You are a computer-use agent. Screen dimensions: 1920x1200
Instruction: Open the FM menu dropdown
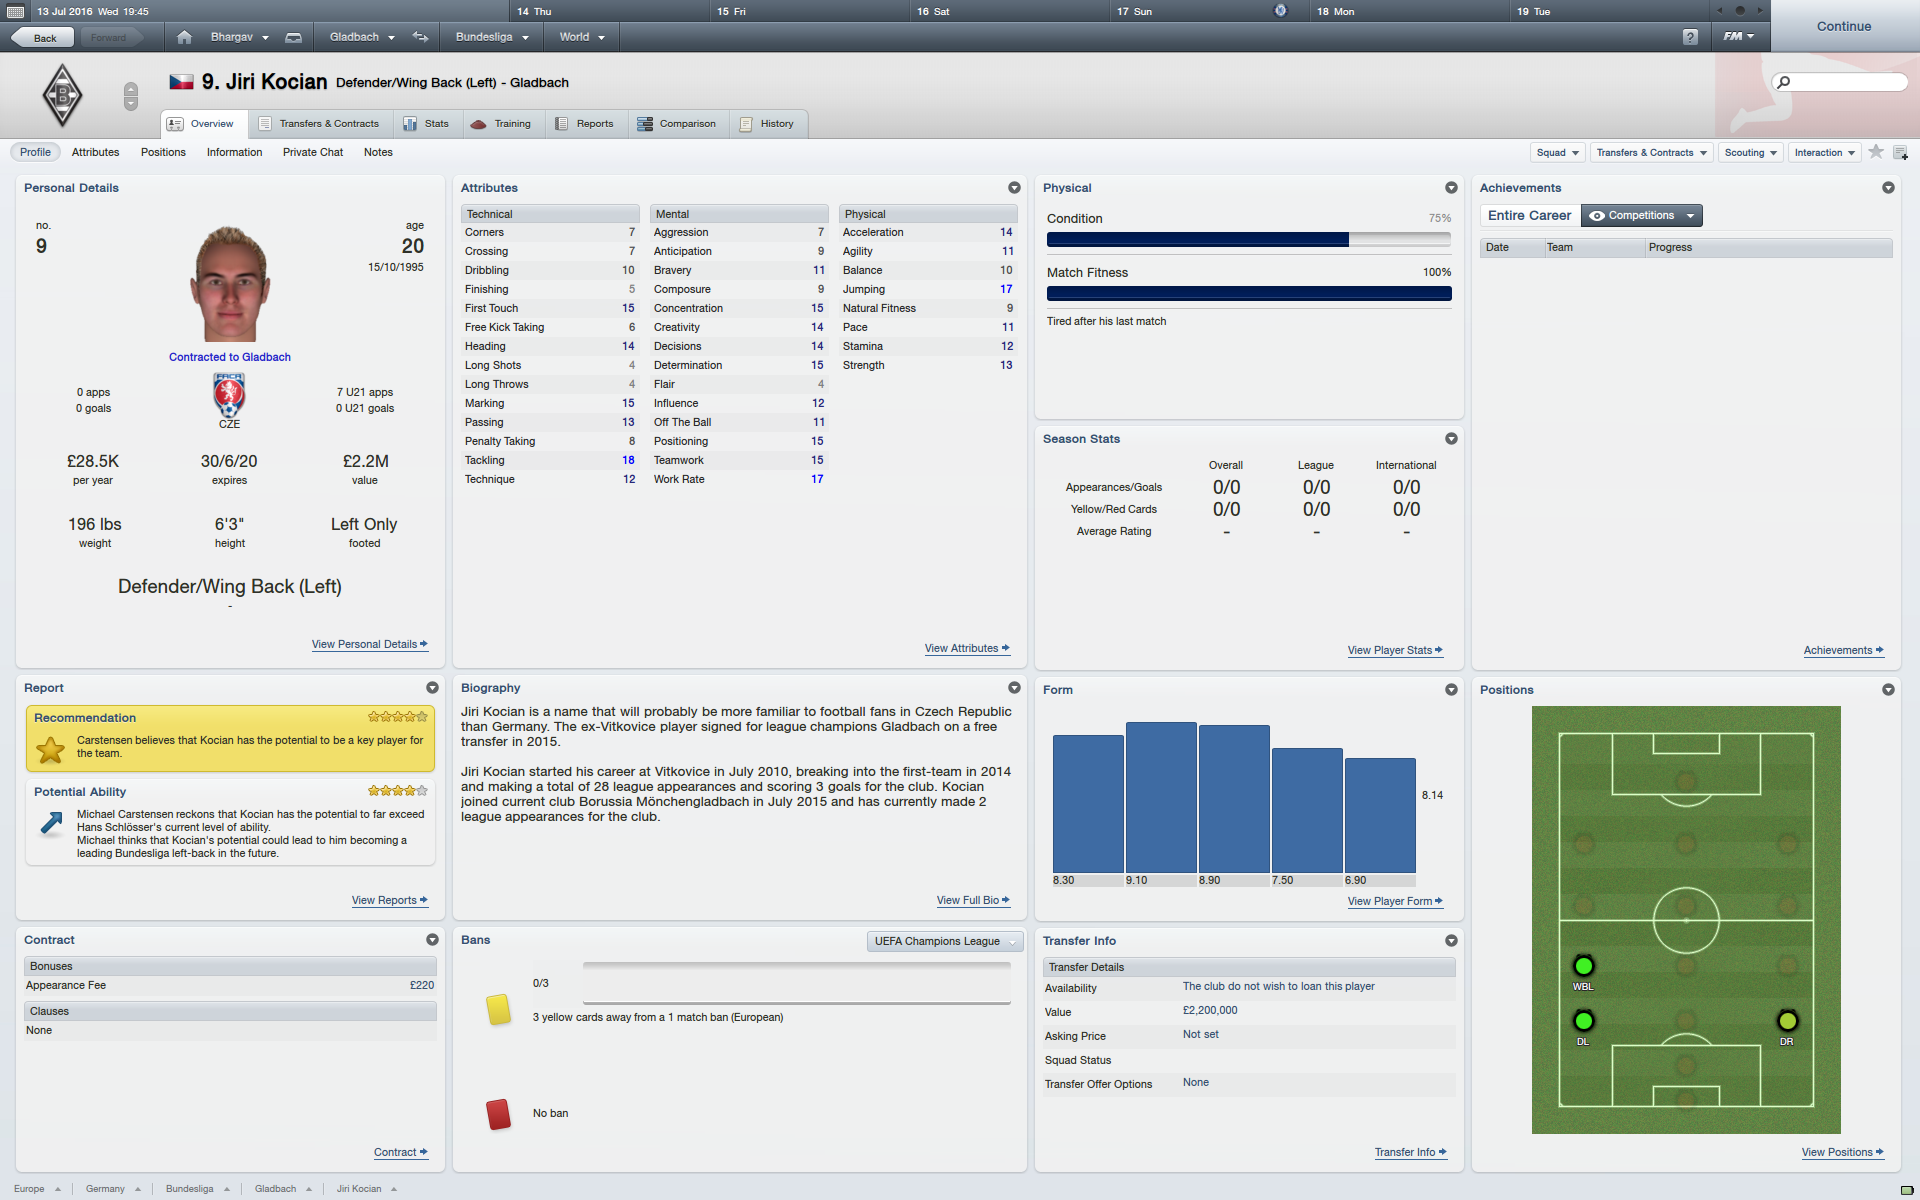click(1738, 37)
